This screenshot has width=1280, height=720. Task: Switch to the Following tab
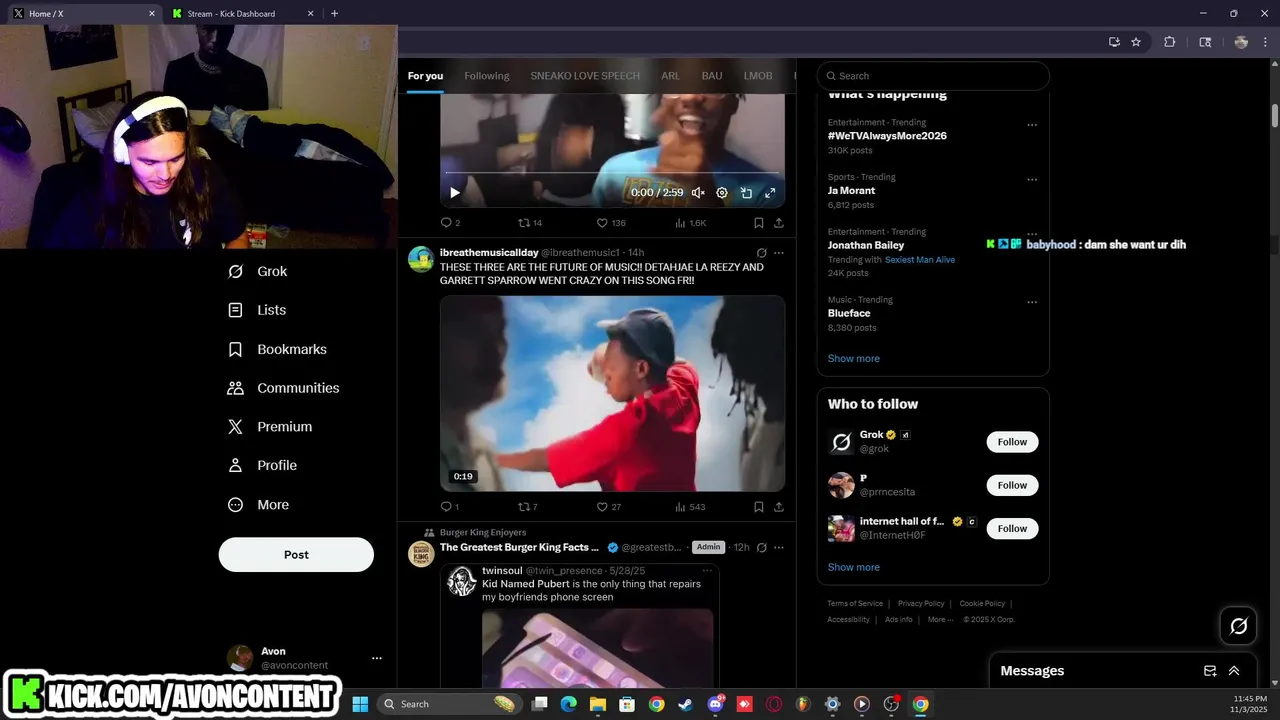coord(486,76)
